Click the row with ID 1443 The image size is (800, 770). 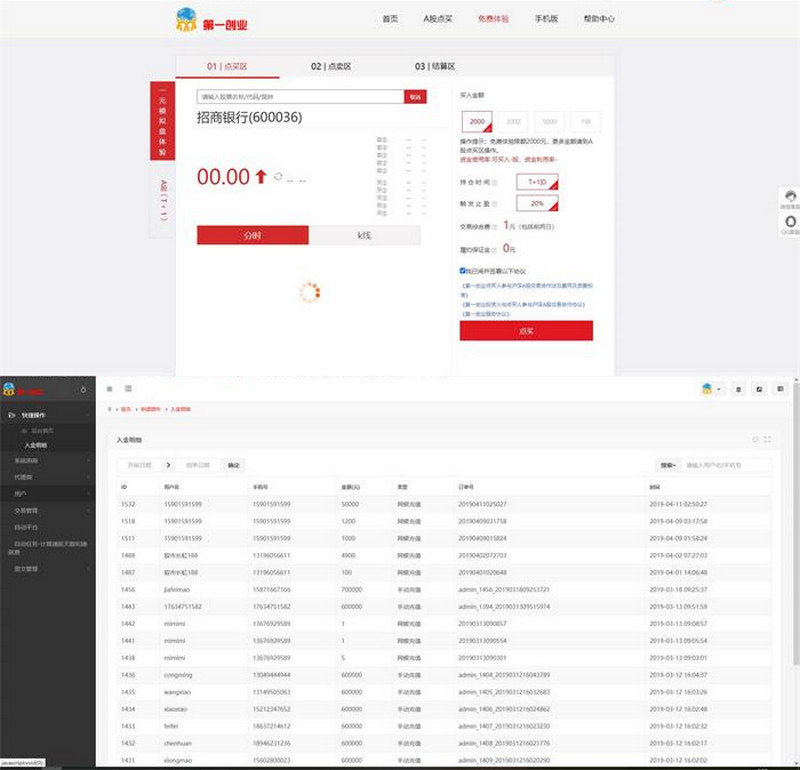coord(444,607)
